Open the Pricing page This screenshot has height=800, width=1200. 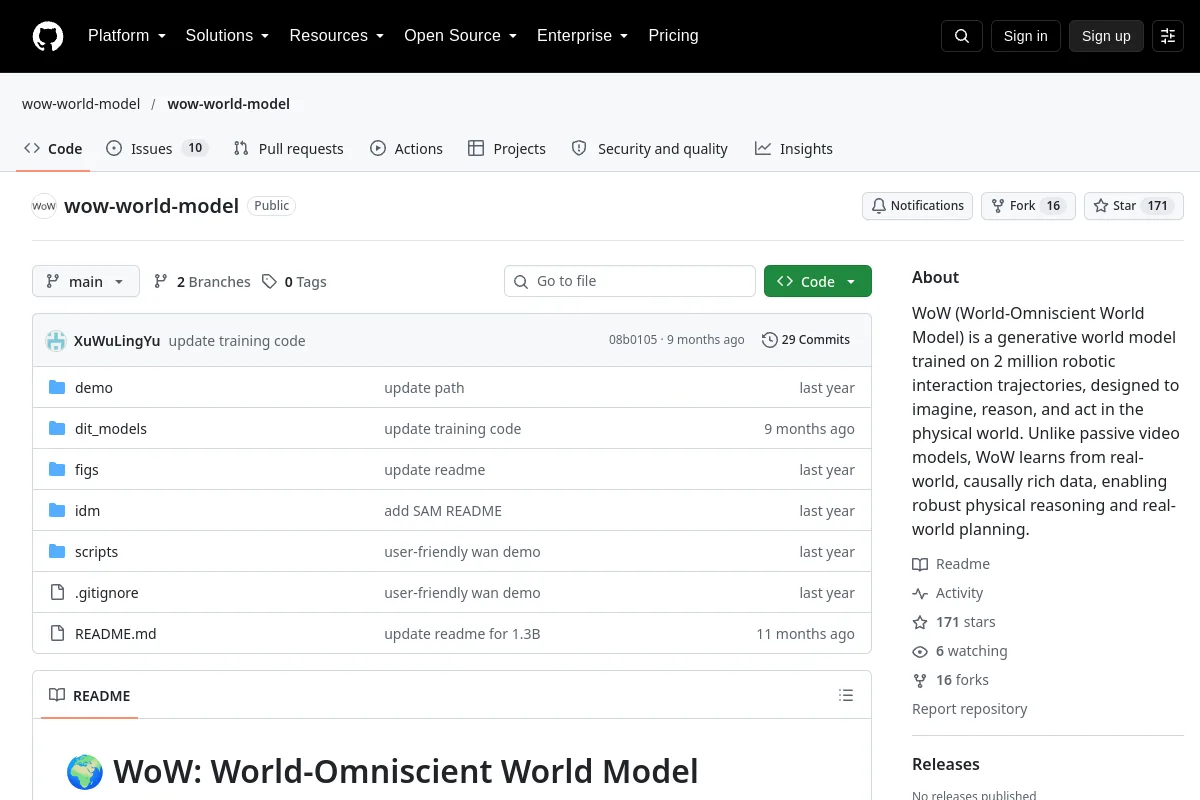click(x=673, y=36)
